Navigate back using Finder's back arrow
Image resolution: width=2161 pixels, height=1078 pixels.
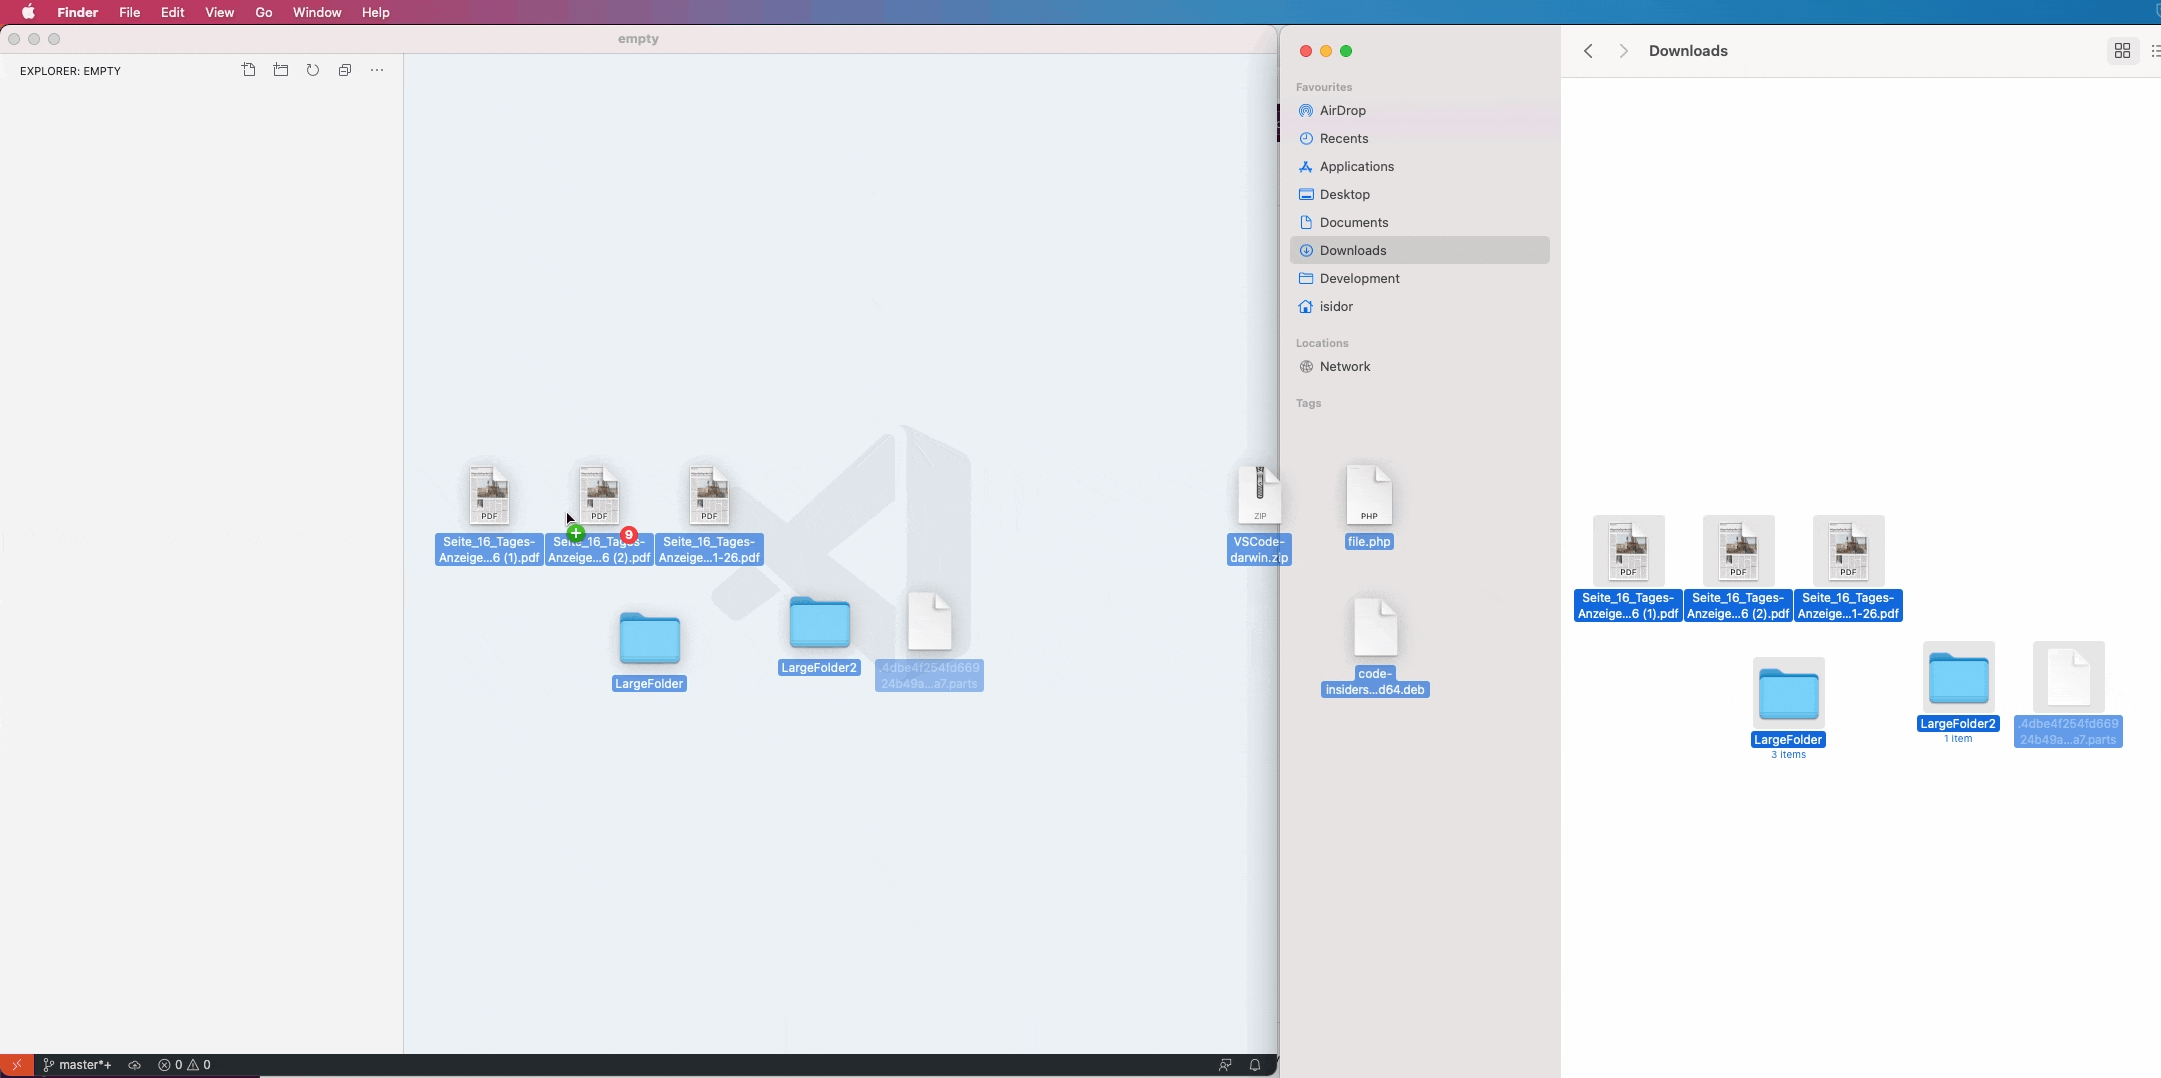click(1588, 50)
